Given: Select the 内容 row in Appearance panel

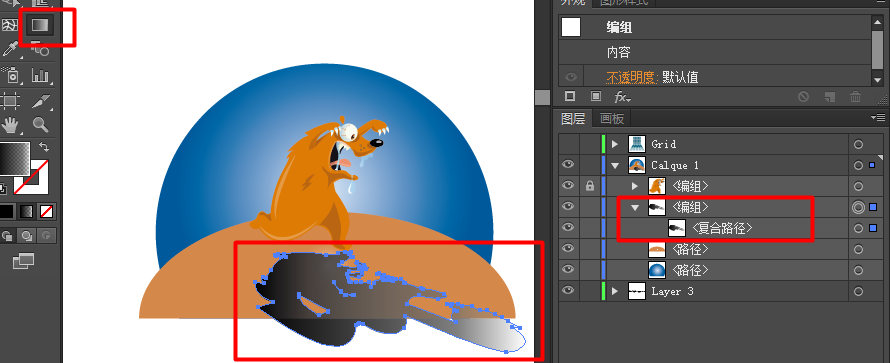Looking at the screenshot, I should (715, 52).
